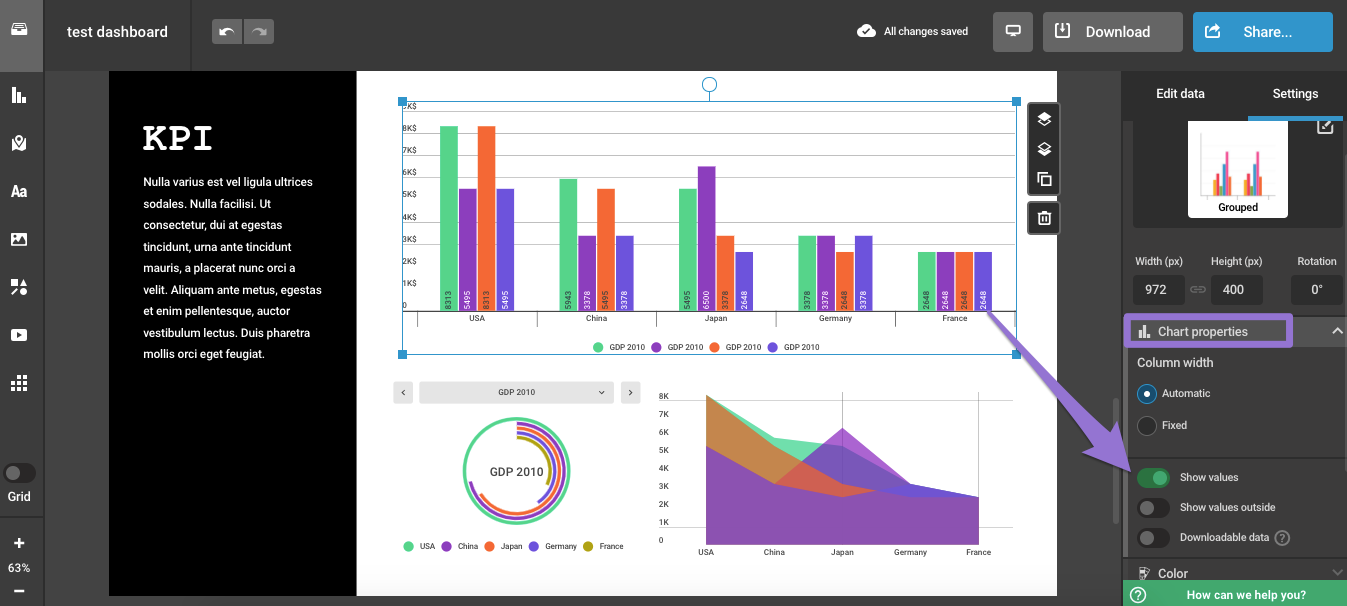Turn on the Downloadable data switch
This screenshot has width=1347, height=606.
click(x=1153, y=538)
